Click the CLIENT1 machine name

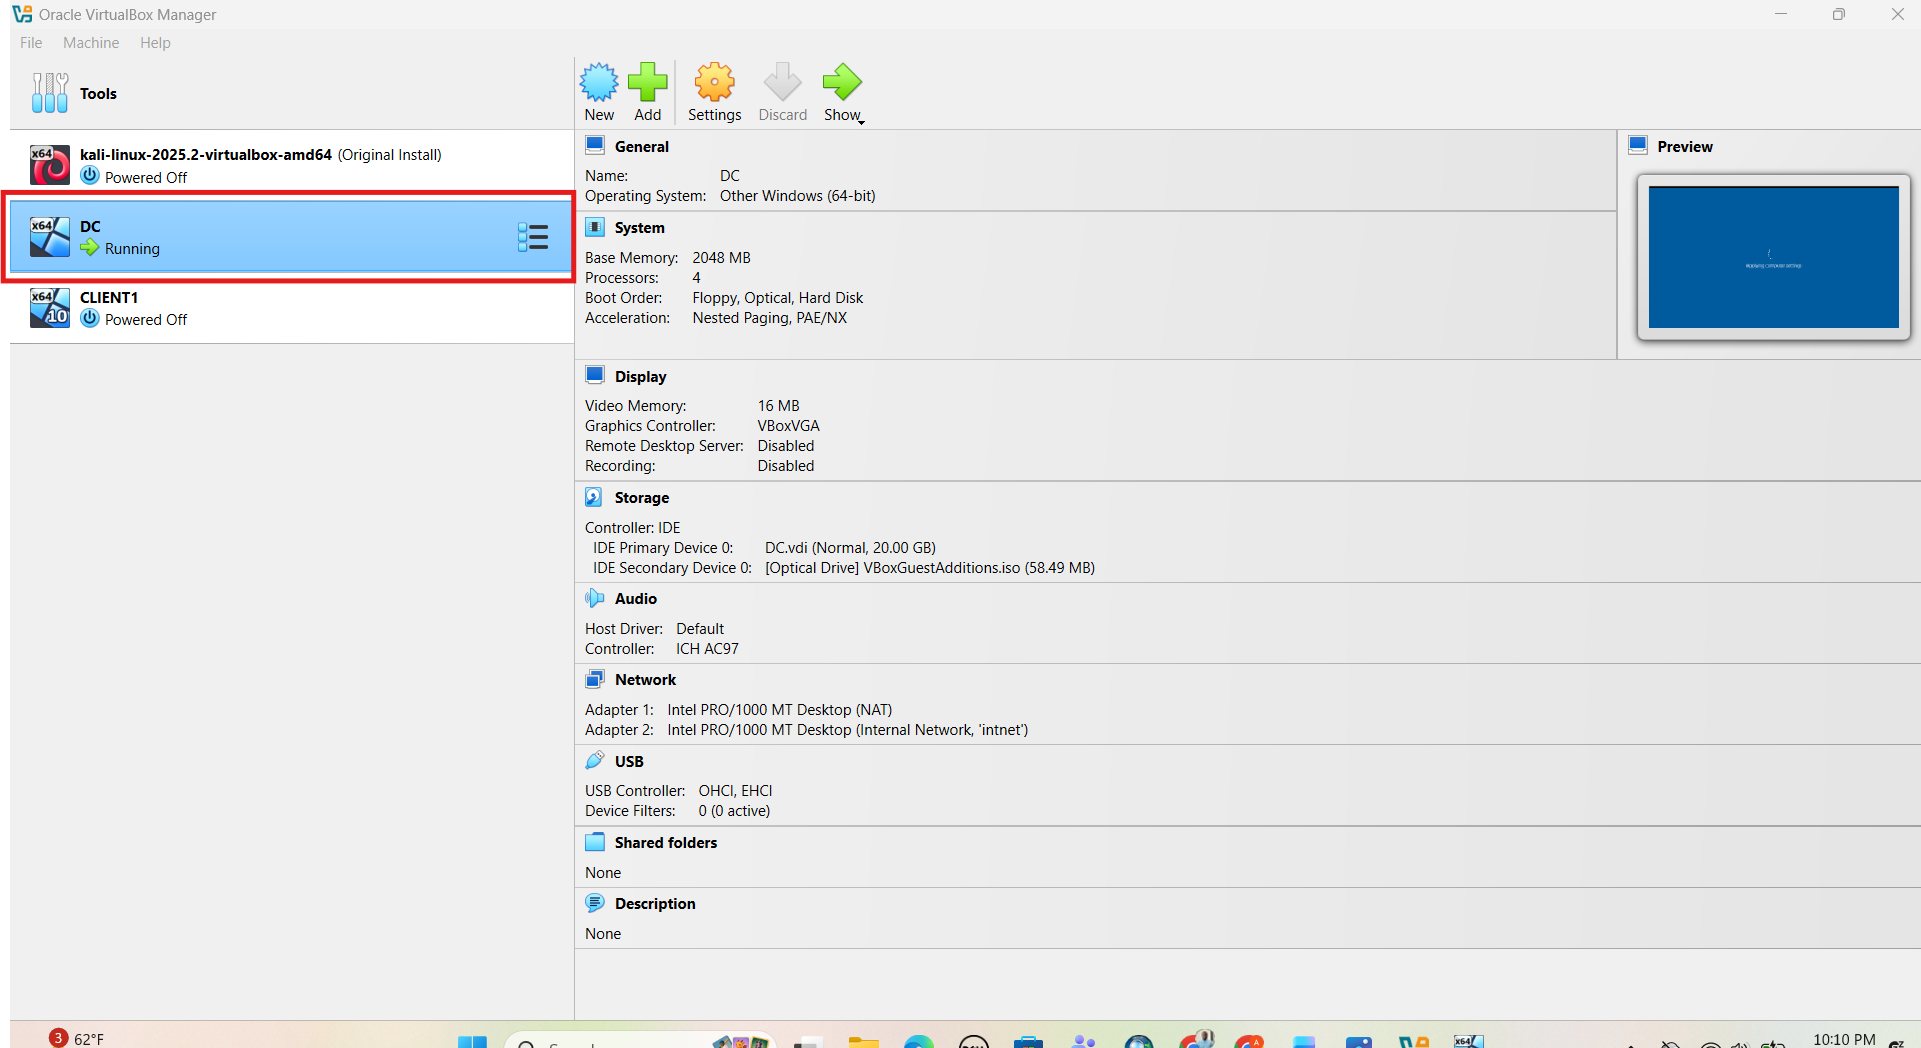coord(109,298)
